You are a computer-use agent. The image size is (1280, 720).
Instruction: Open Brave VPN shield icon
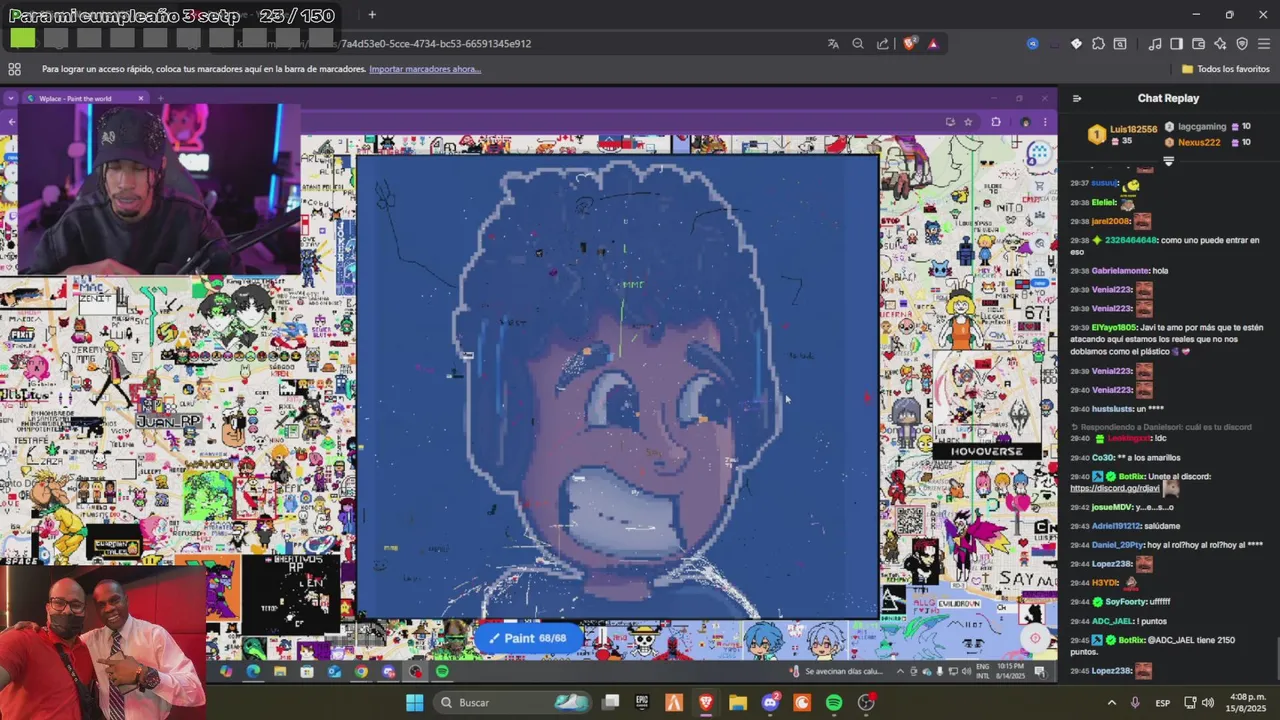tap(1242, 44)
